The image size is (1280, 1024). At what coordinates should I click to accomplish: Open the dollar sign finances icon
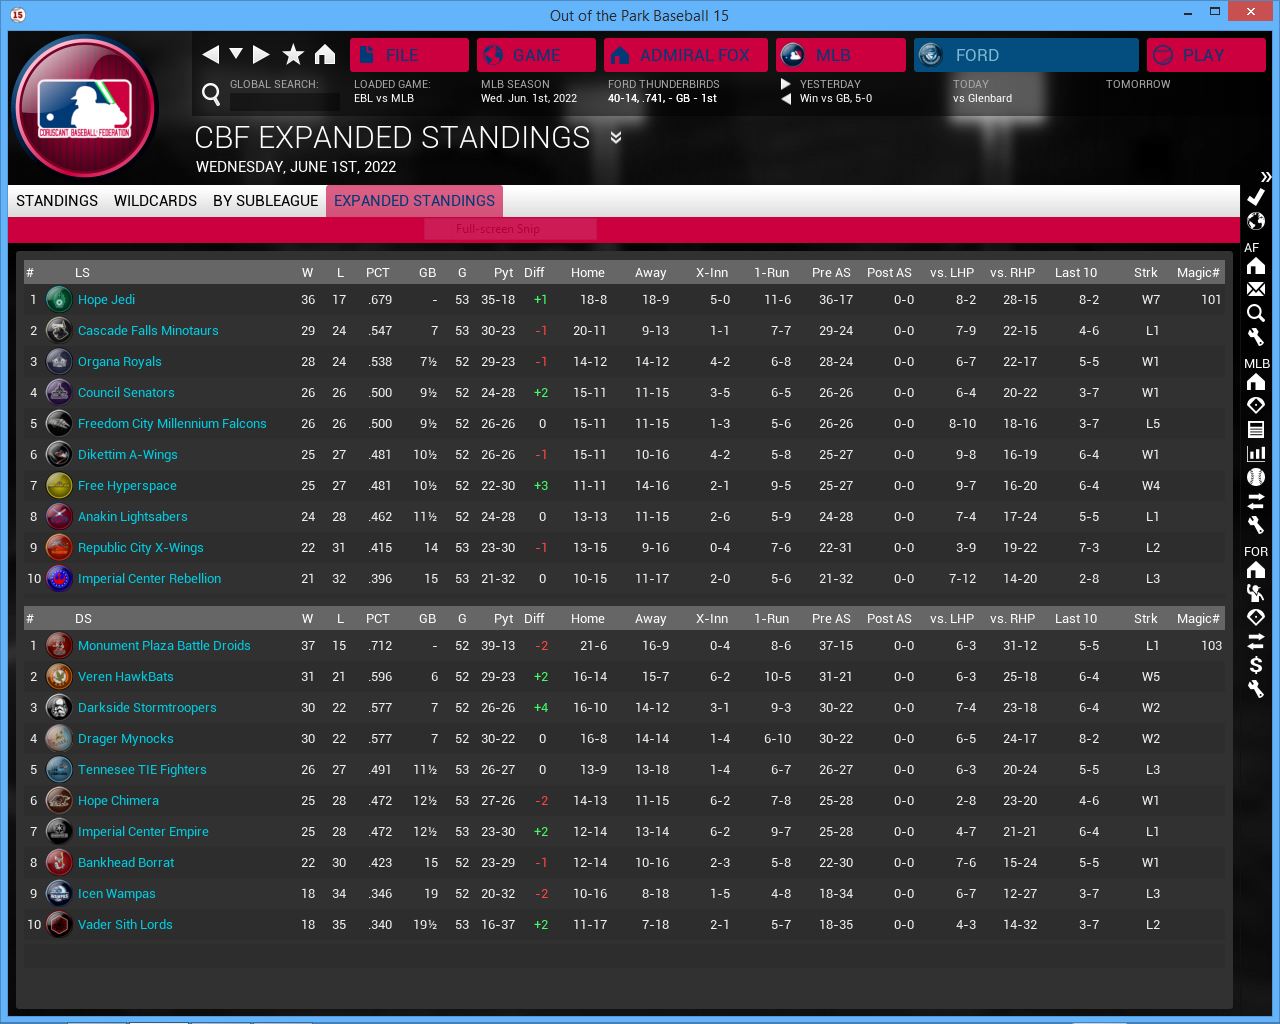[1256, 665]
